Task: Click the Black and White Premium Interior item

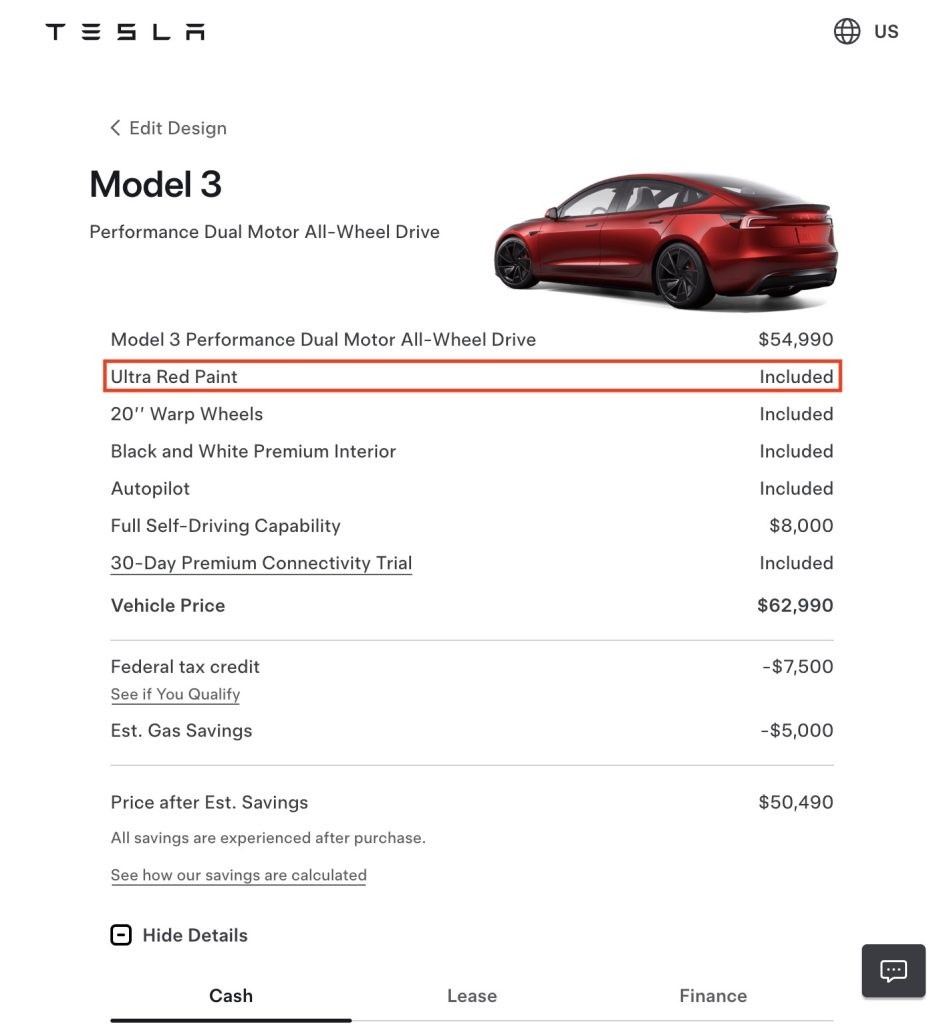Action: click(x=253, y=451)
